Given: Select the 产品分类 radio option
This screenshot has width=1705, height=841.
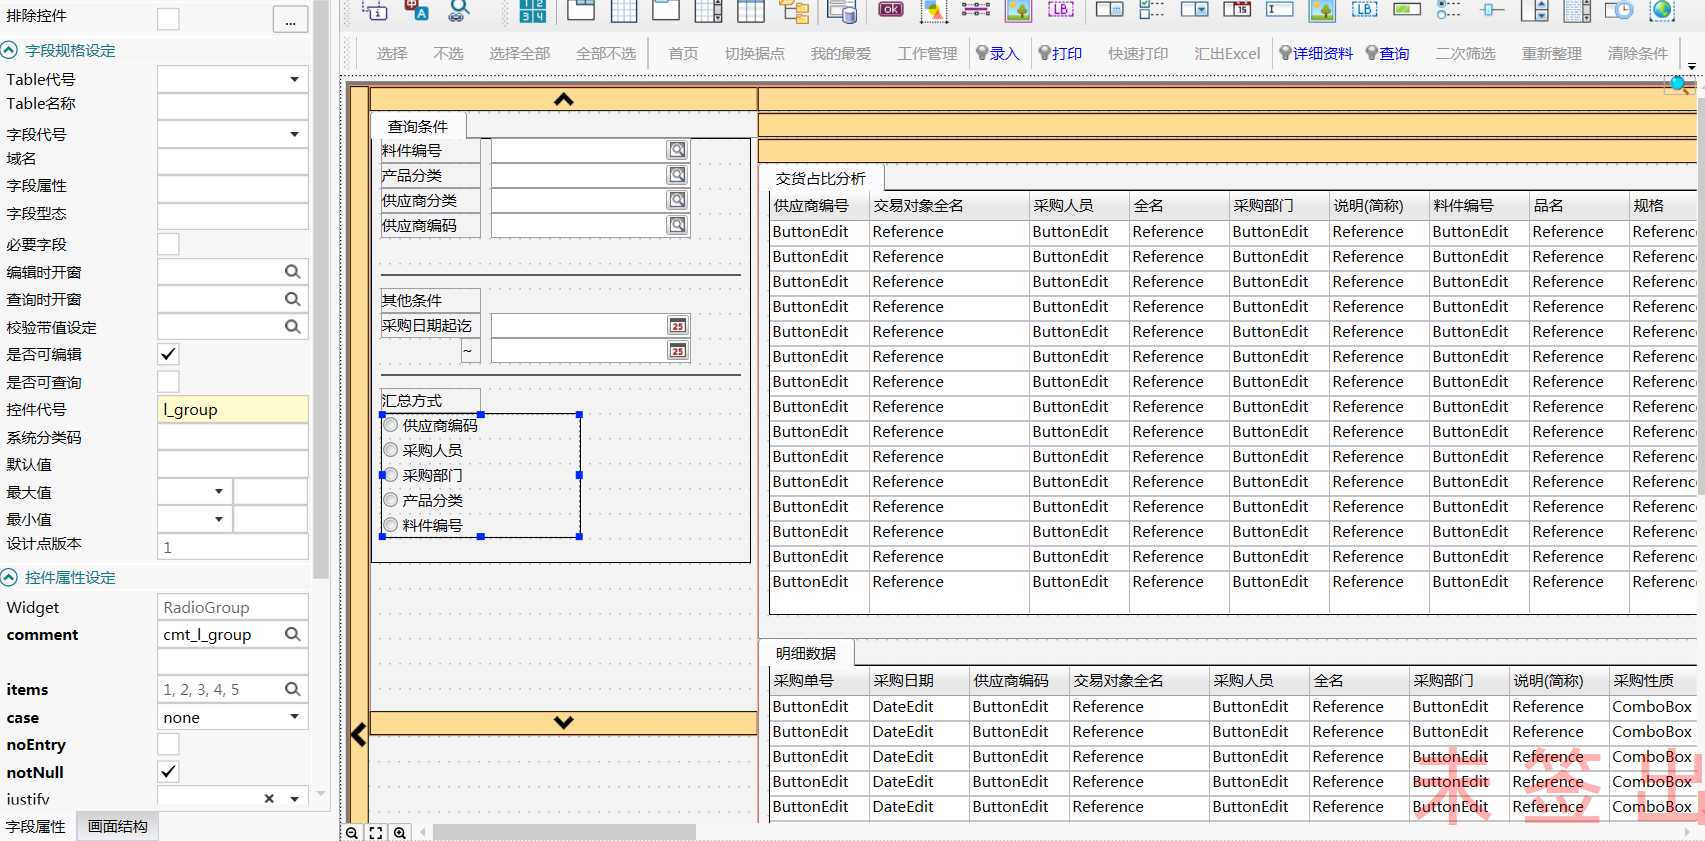Looking at the screenshot, I should click(391, 500).
